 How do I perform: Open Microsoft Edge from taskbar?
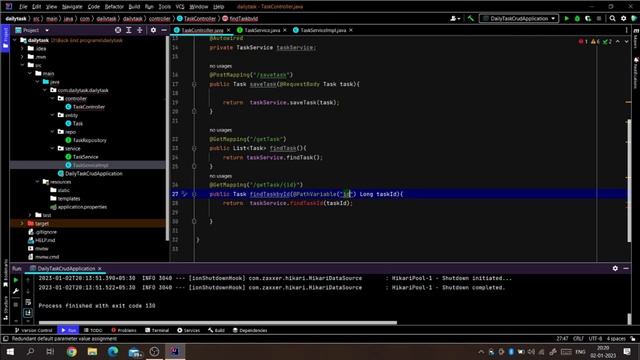113,351
